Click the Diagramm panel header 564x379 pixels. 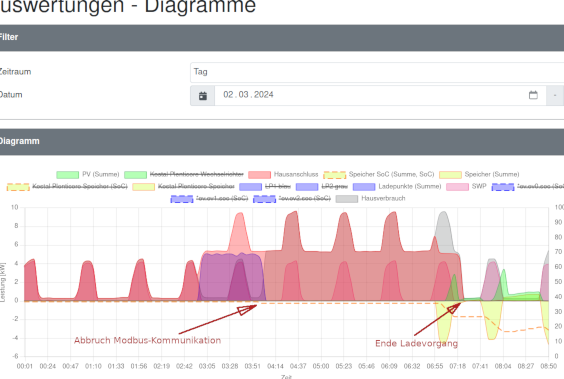coord(282,141)
